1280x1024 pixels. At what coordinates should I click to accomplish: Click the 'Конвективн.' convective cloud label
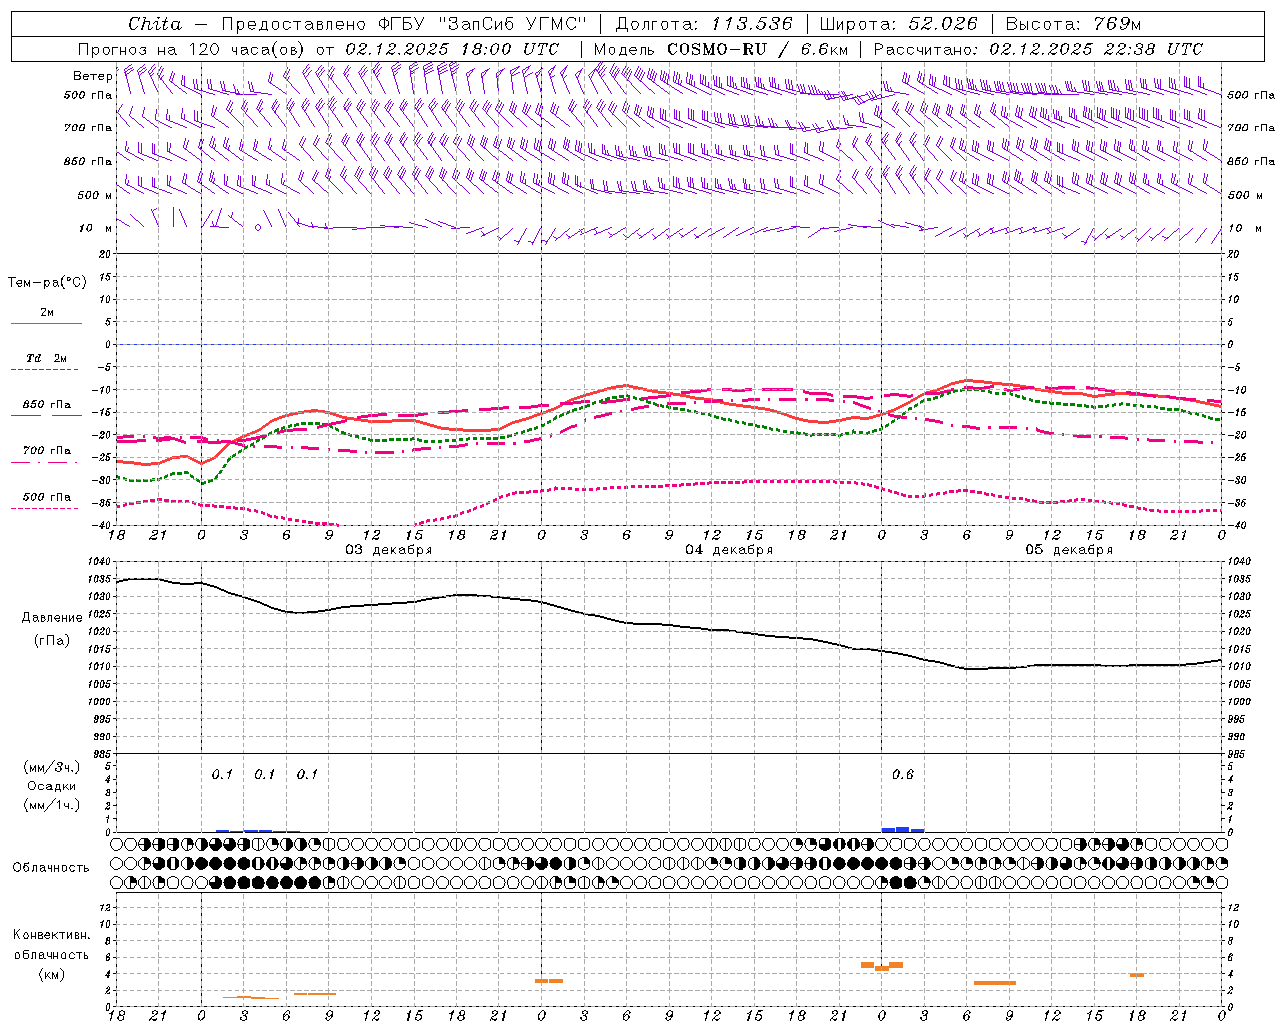[52, 935]
